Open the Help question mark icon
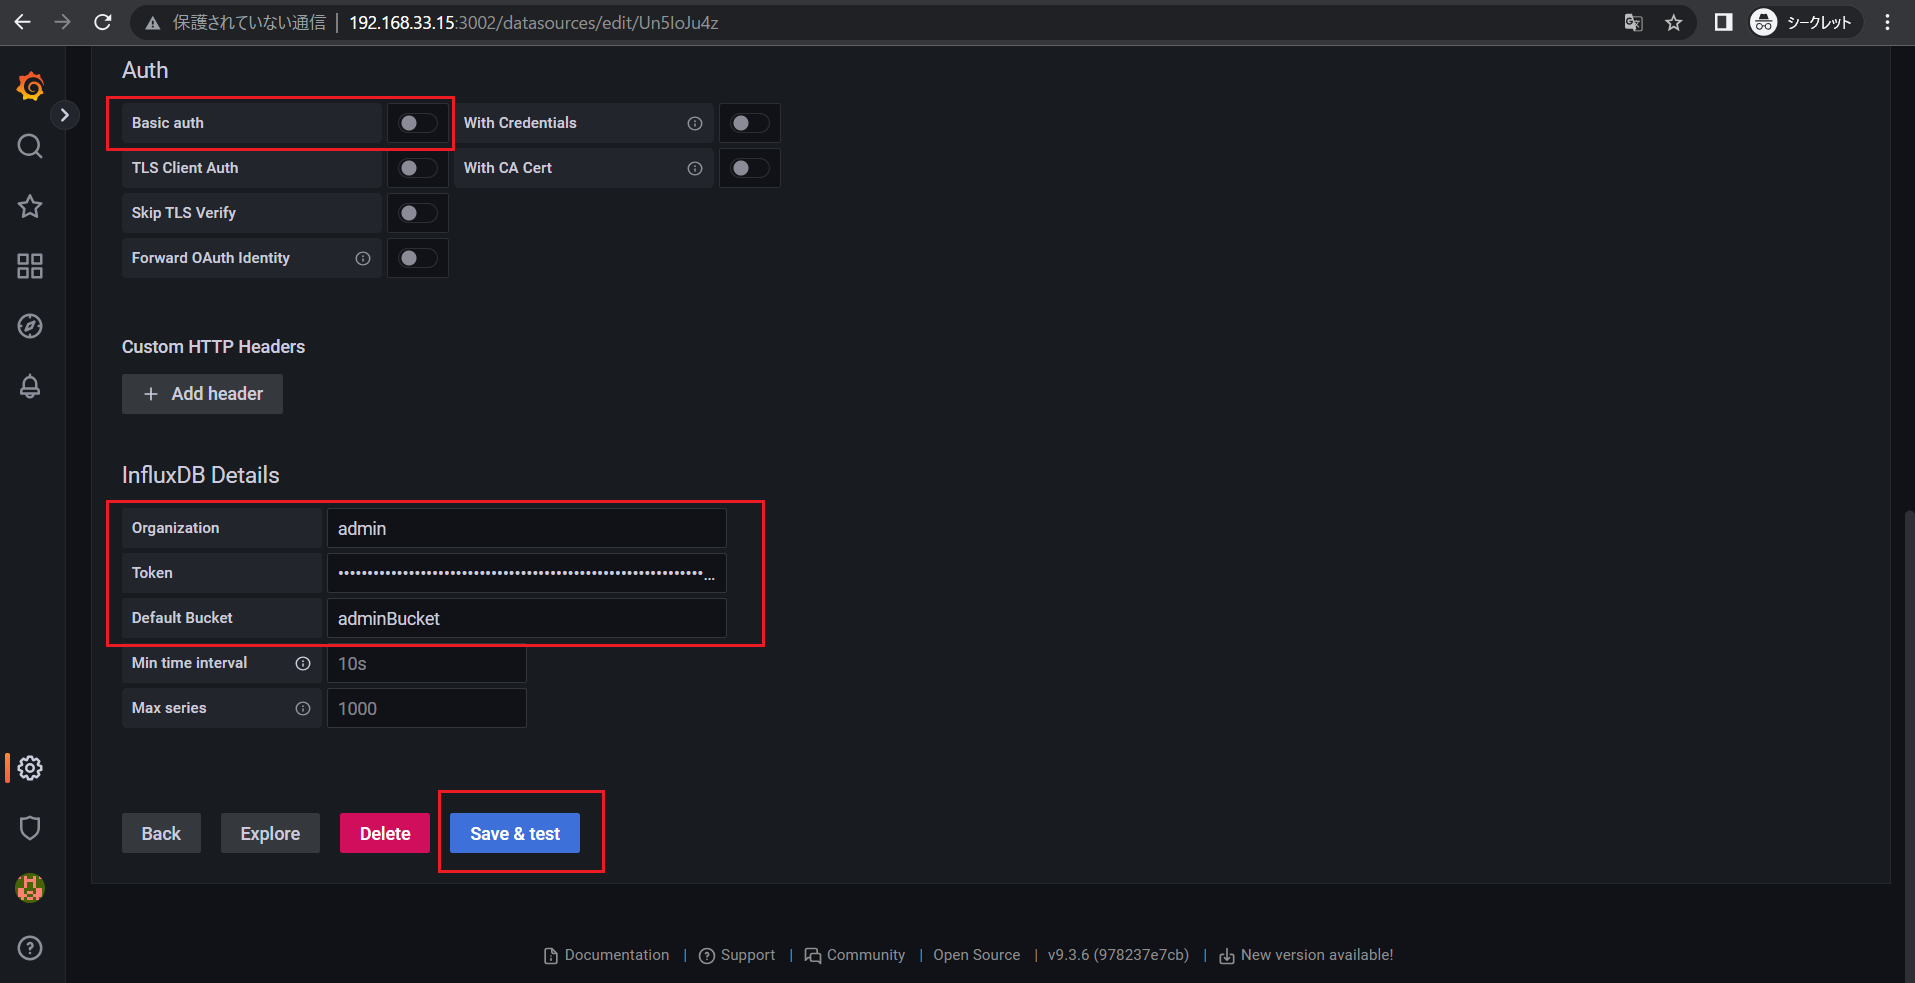 point(30,948)
